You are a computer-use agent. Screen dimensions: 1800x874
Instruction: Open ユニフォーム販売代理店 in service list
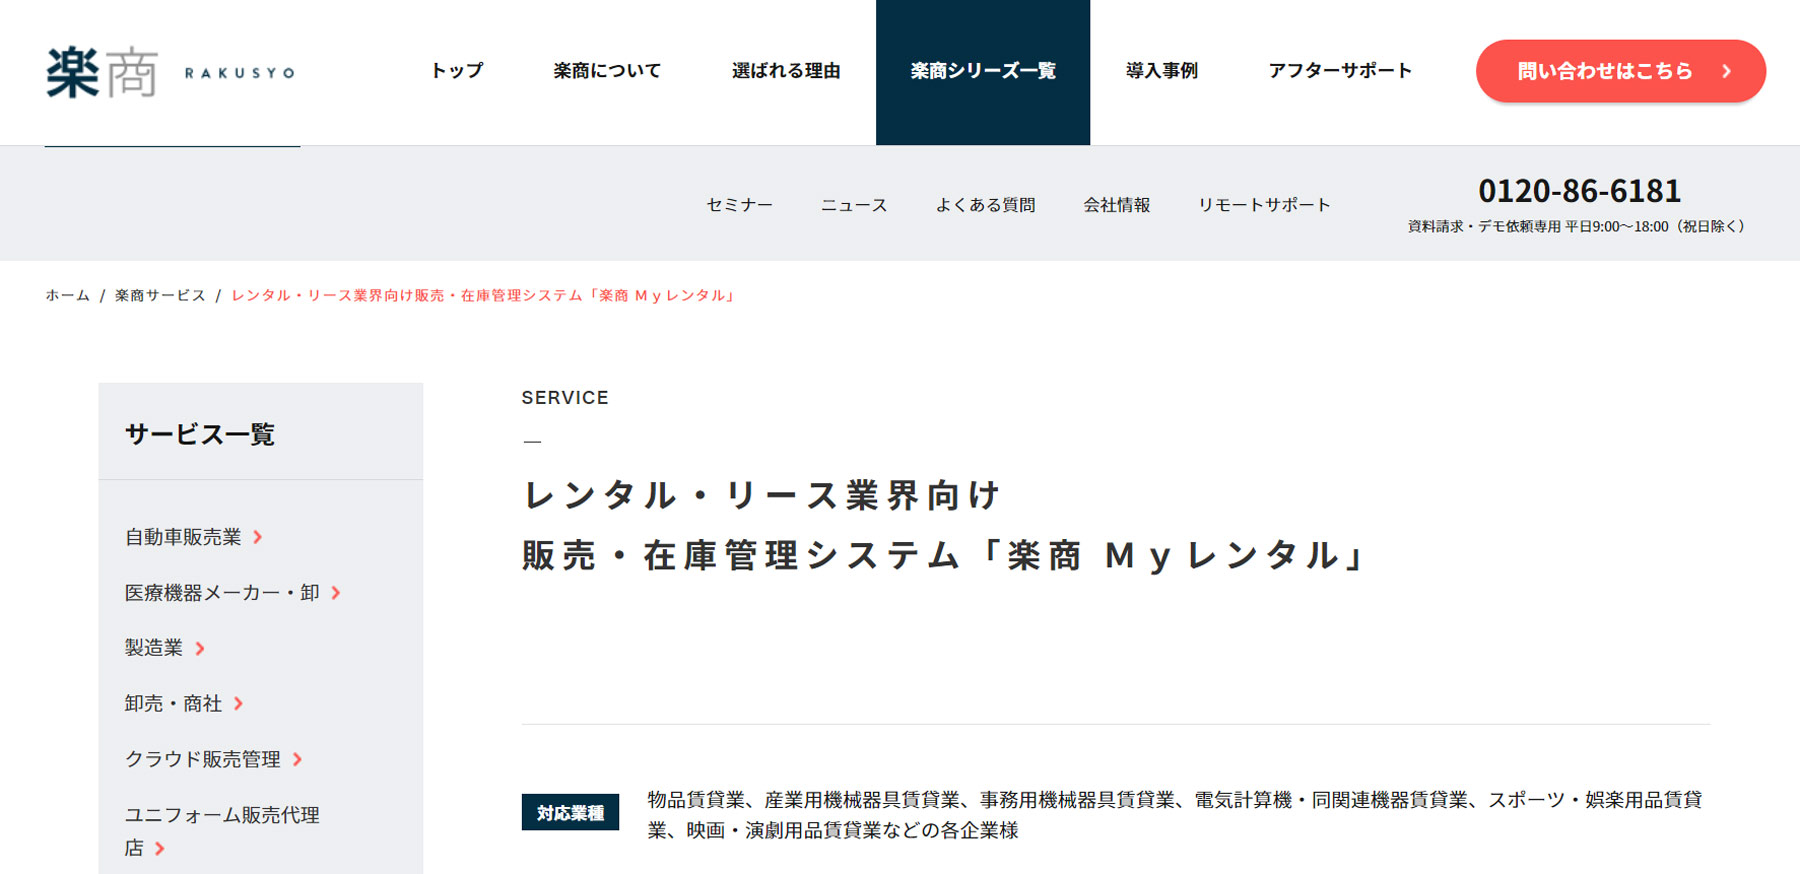[x=222, y=831]
